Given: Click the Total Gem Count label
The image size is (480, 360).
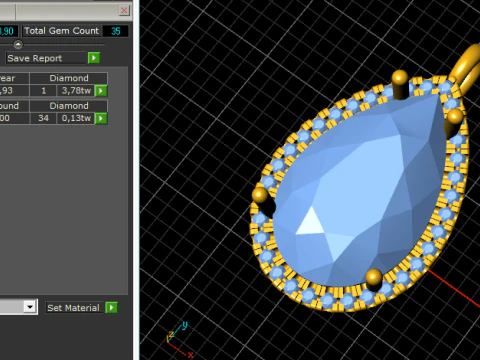Looking at the screenshot, I should coord(62,31).
